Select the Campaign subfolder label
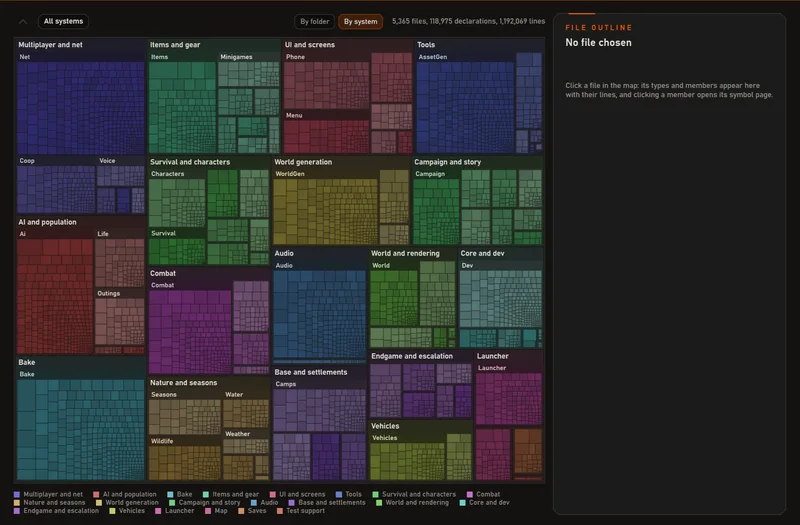800x525 pixels. 430,173
